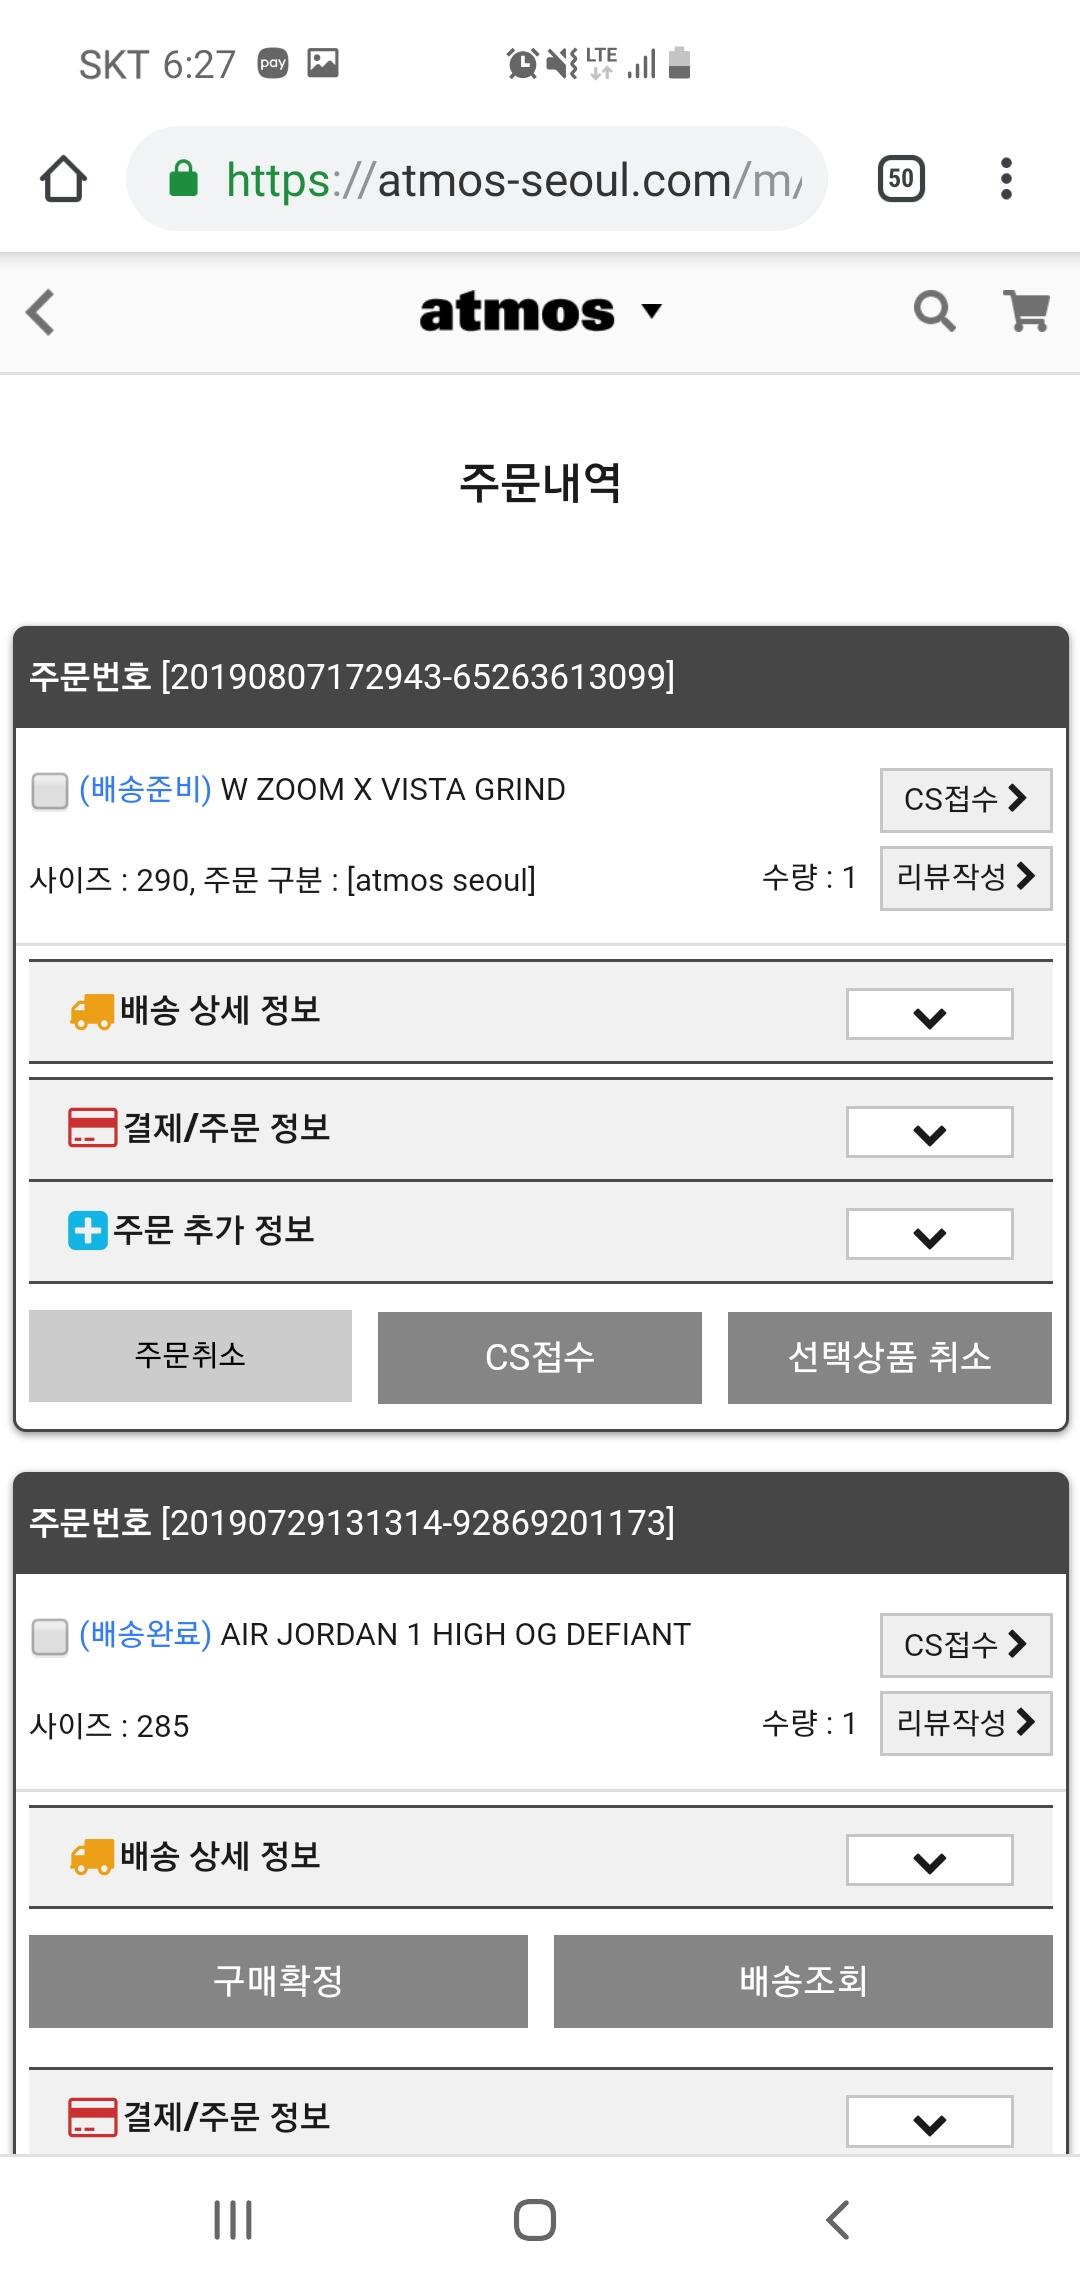Tap the atmos page back arrow
The width and height of the screenshot is (1080, 2280).
[40, 312]
